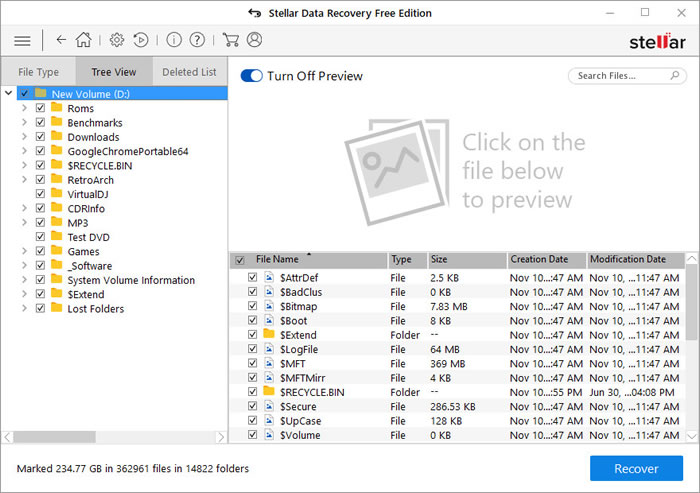Collapse the New Volume (D:) node
700x493 pixels.
[x=9, y=94]
